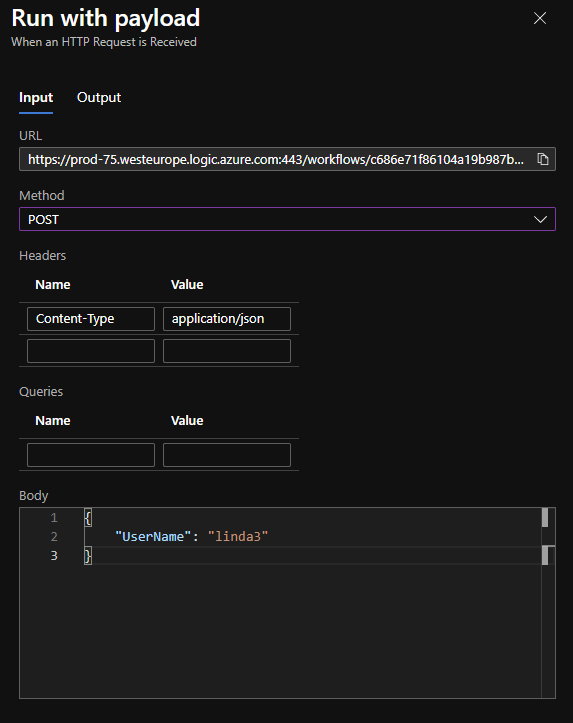The height and width of the screenshot is (723, 573).
Task: Place cursor on the "linda3" value in the body
Action: click(237, 537)
